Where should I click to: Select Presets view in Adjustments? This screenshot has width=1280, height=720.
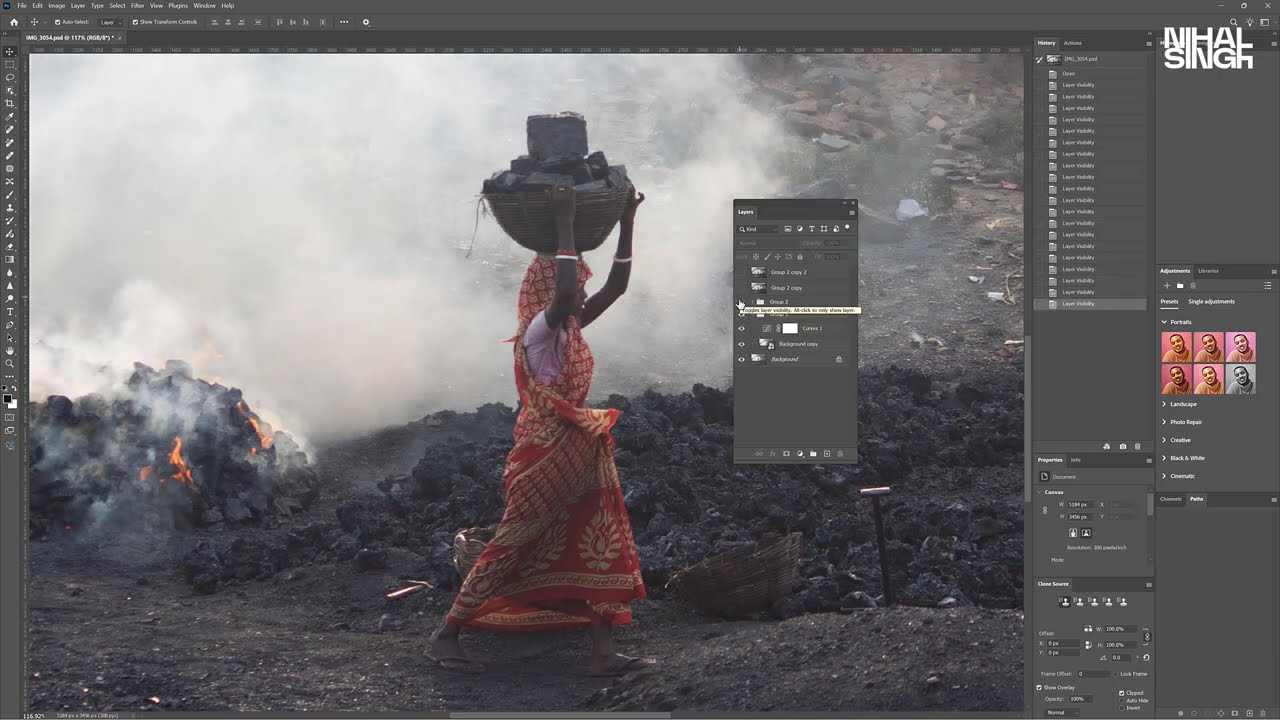(1169, 301)
